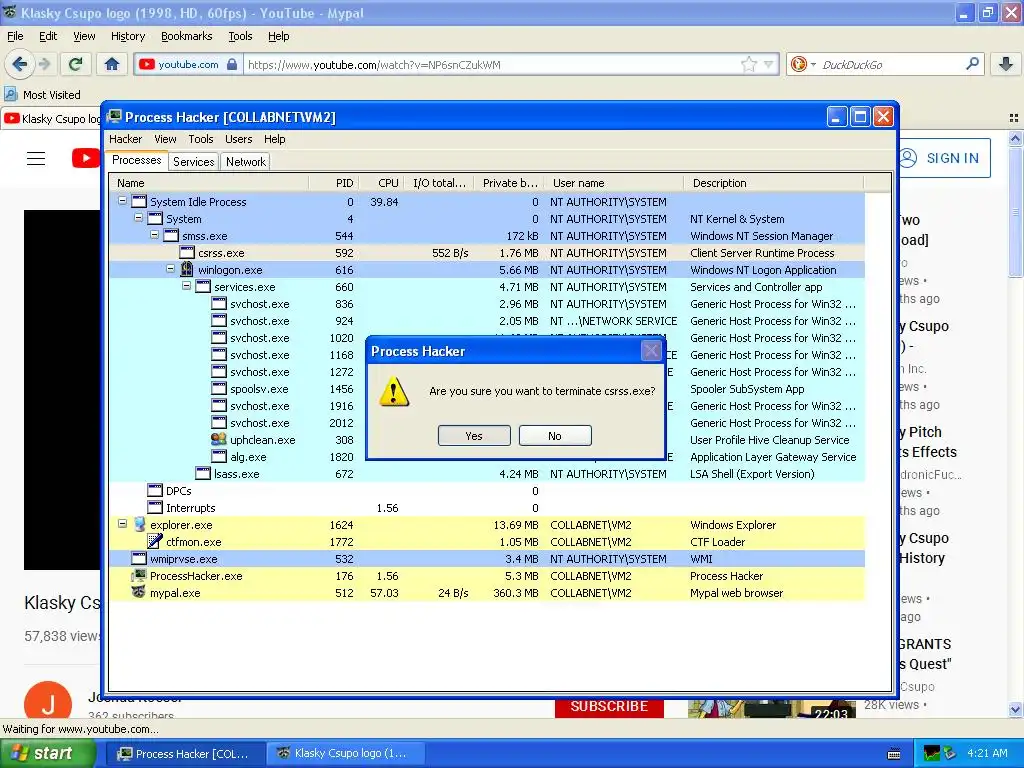Screen dimensions: 1024x768
Task: Open the URL history dropdown arrow
Action: [769, 64]
